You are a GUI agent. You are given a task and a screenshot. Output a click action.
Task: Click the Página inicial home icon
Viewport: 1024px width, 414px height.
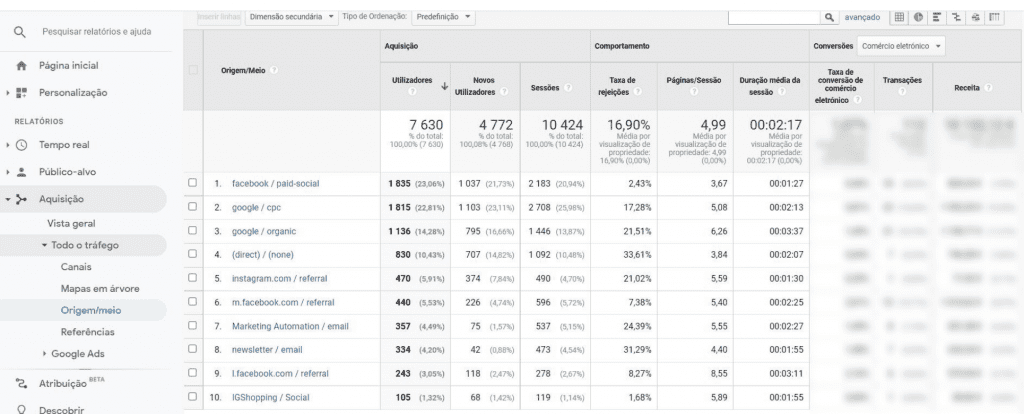coord(22,66)
